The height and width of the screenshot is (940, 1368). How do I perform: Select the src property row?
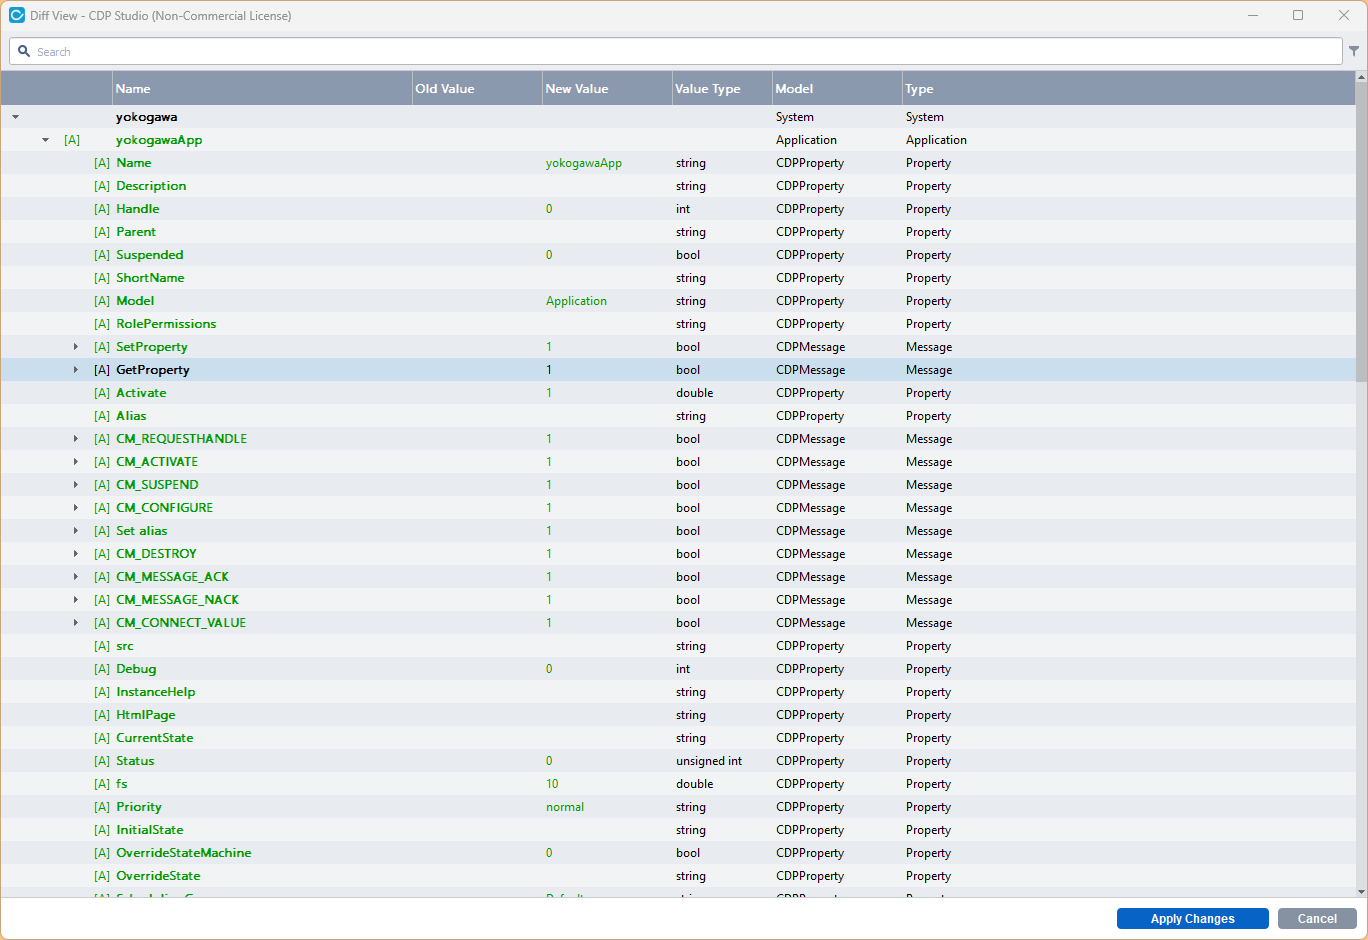click(x=678, y=646)
